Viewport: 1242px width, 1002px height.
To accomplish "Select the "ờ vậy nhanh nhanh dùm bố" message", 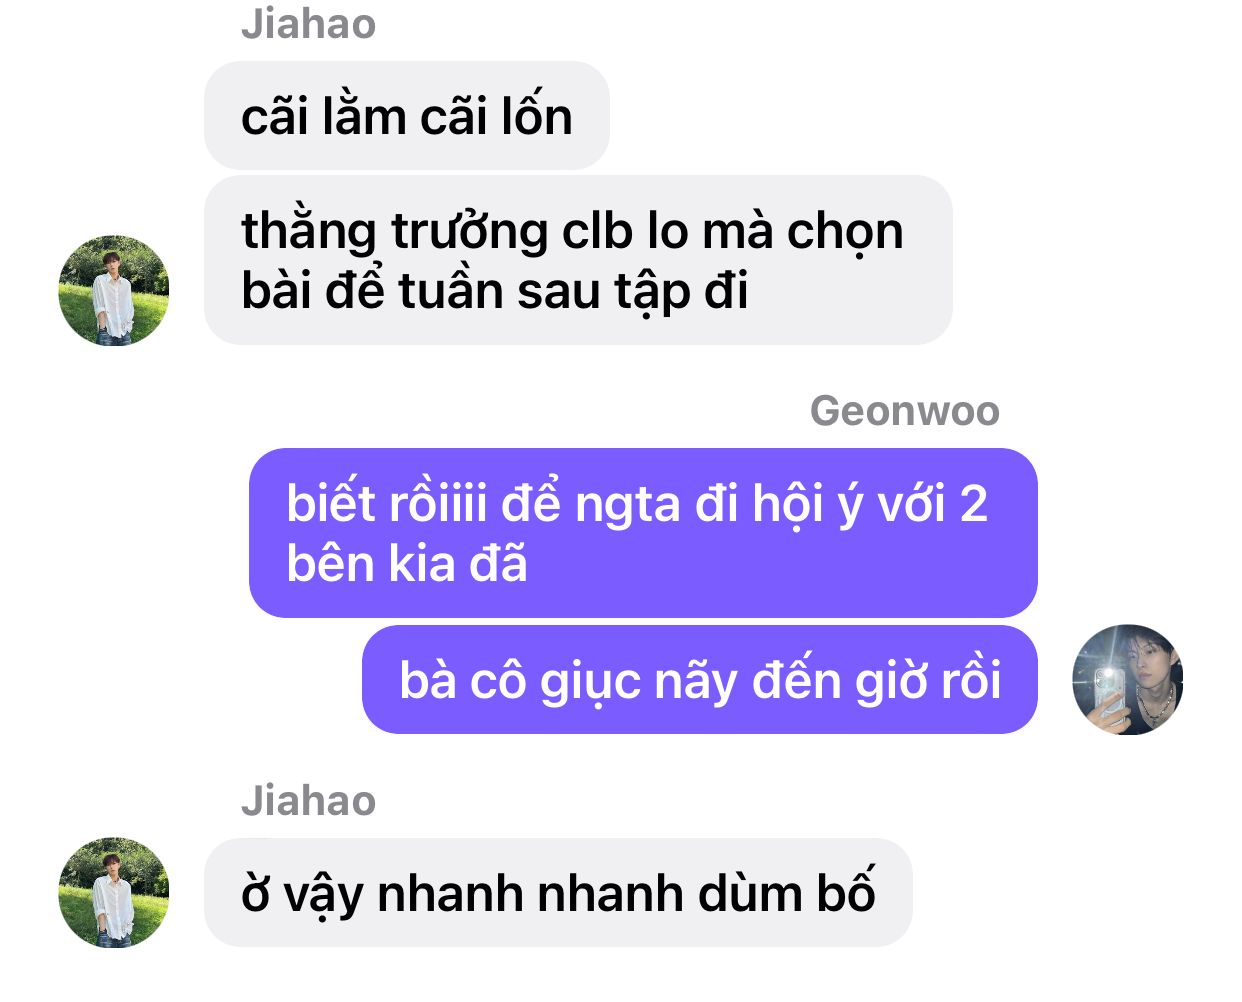I will (558, 893).
